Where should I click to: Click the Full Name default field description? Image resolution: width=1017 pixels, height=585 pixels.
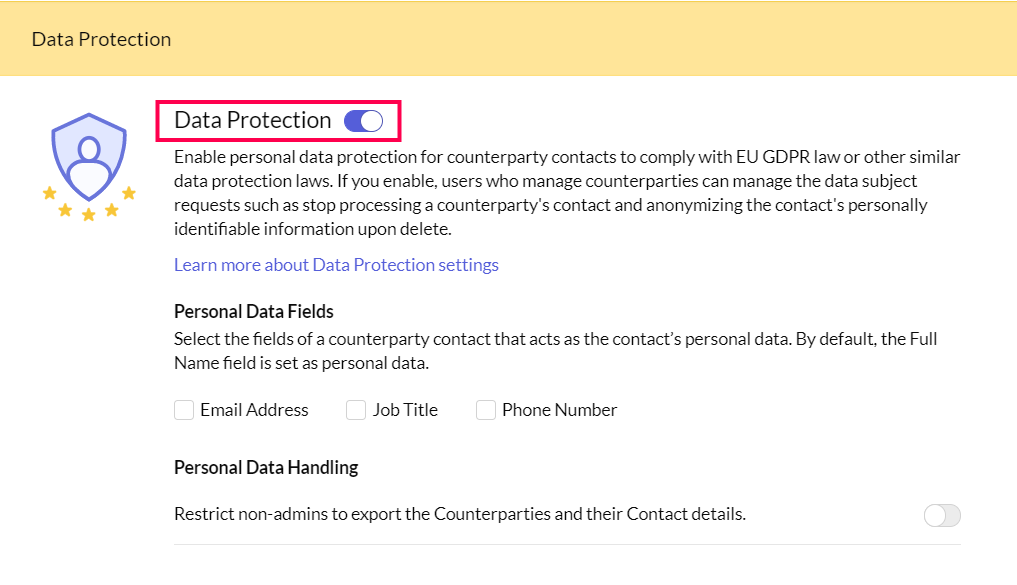pyautogui.click(x=554, y=351)
